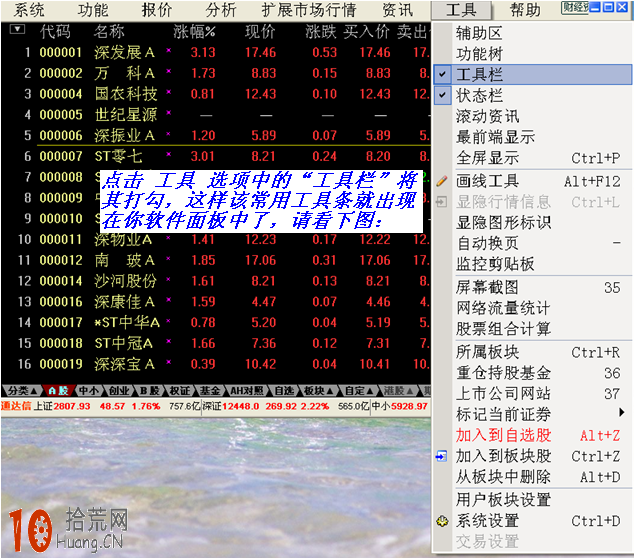The height and width of the screenshot is (559, 640).
Task: Click the pencil icon beside 画线工具
Action: (x=442, y=181)
